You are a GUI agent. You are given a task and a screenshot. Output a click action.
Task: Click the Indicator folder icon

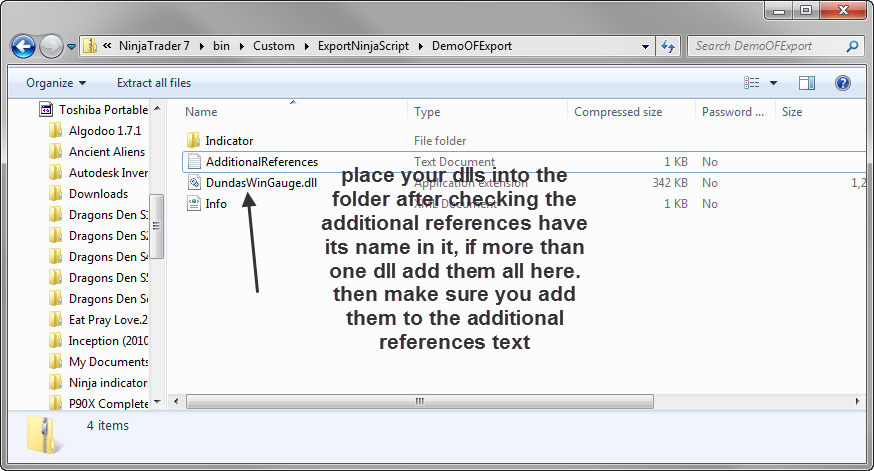tap(193, 140)
